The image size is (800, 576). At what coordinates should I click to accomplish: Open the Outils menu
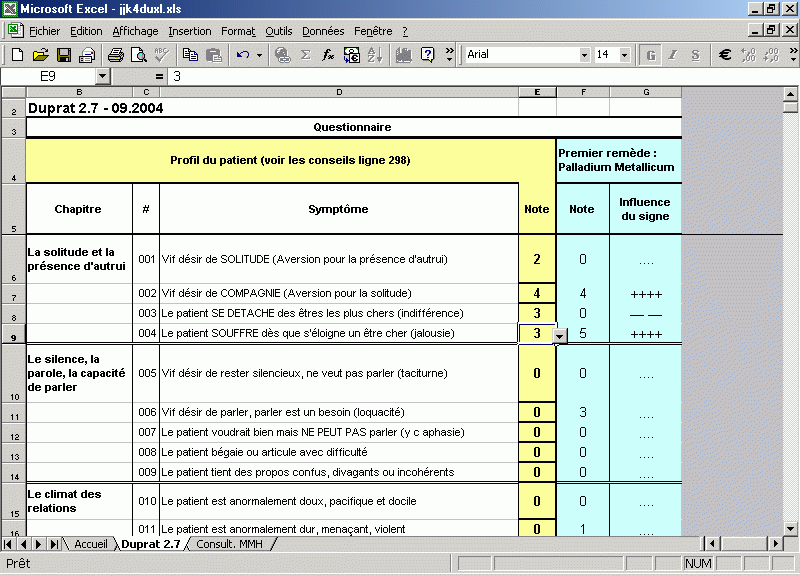[279, 31]
